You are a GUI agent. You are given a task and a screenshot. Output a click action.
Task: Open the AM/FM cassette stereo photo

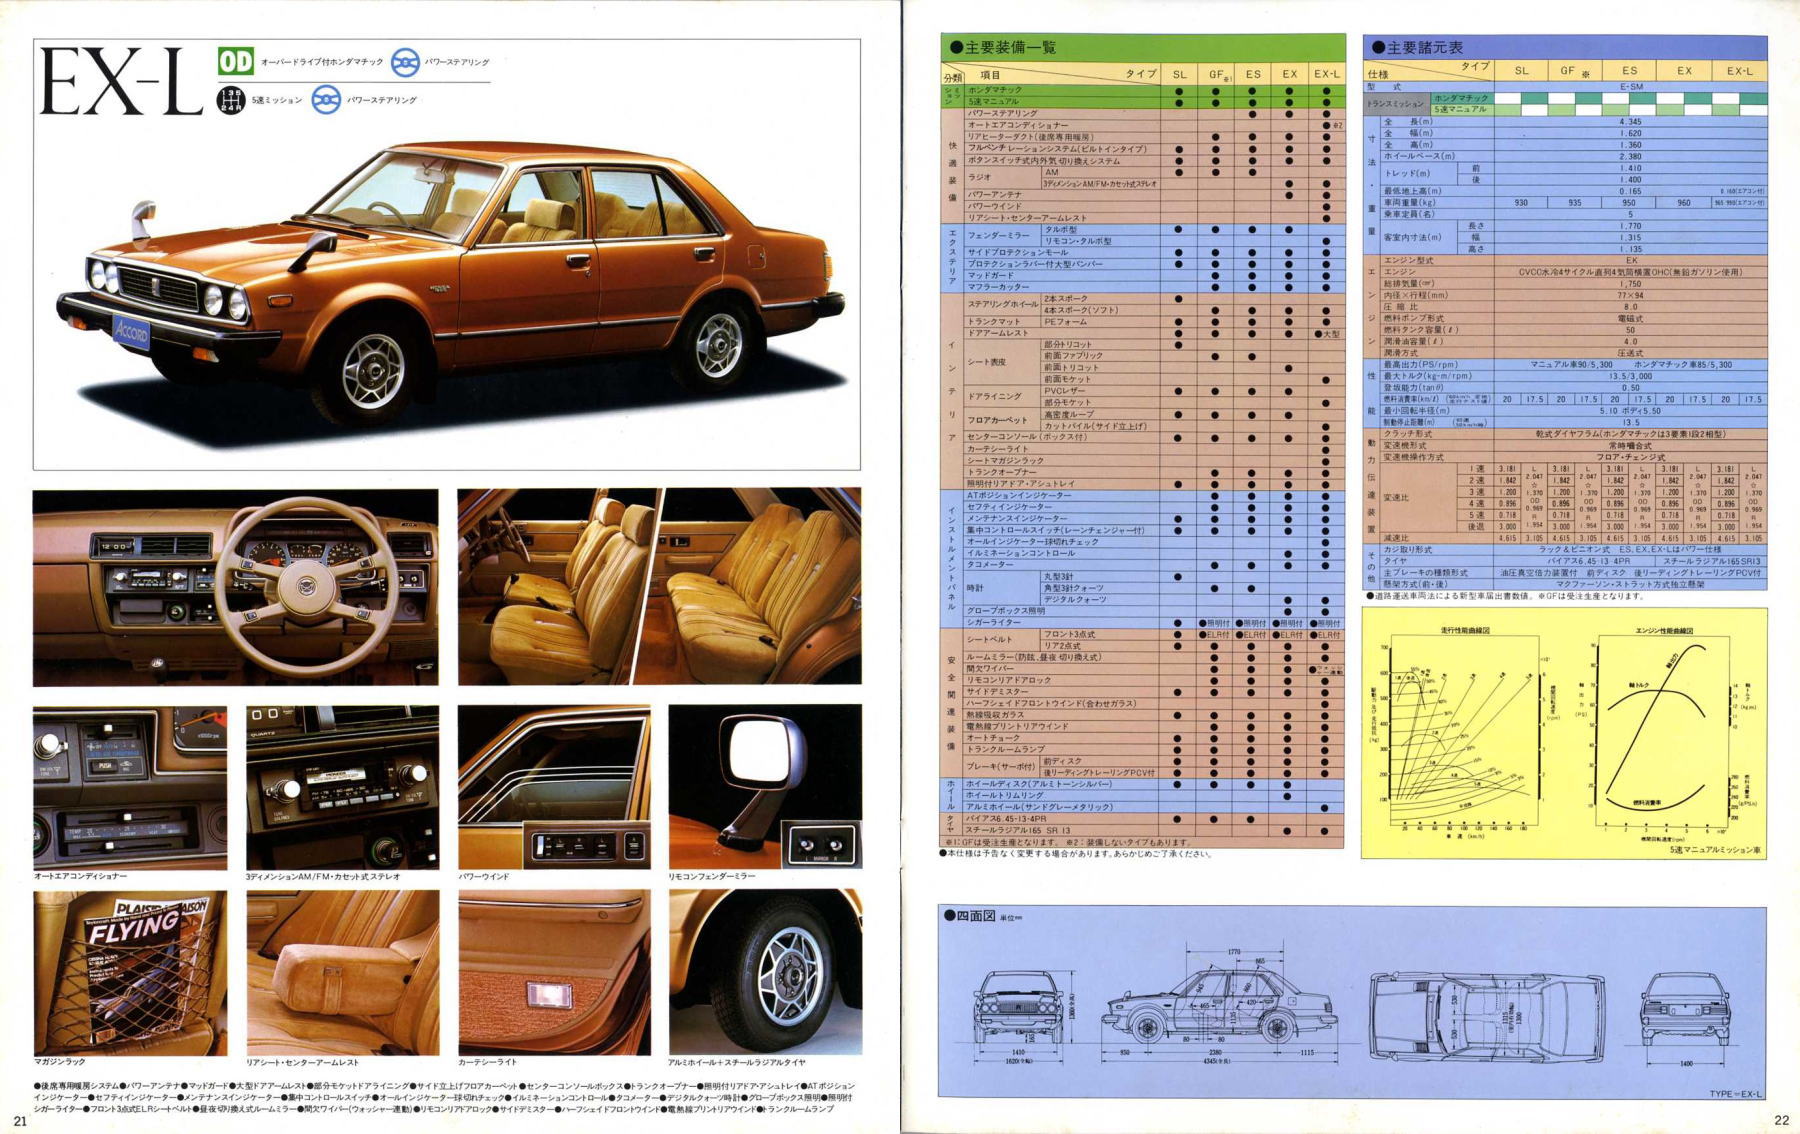(342, 787)
